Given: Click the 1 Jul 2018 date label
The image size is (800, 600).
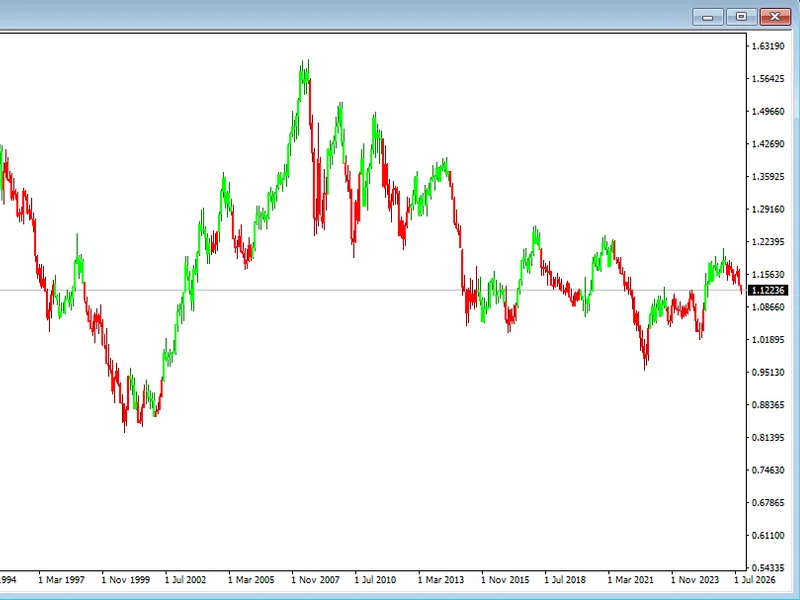Looking at the screenshot, I should 565,580.
